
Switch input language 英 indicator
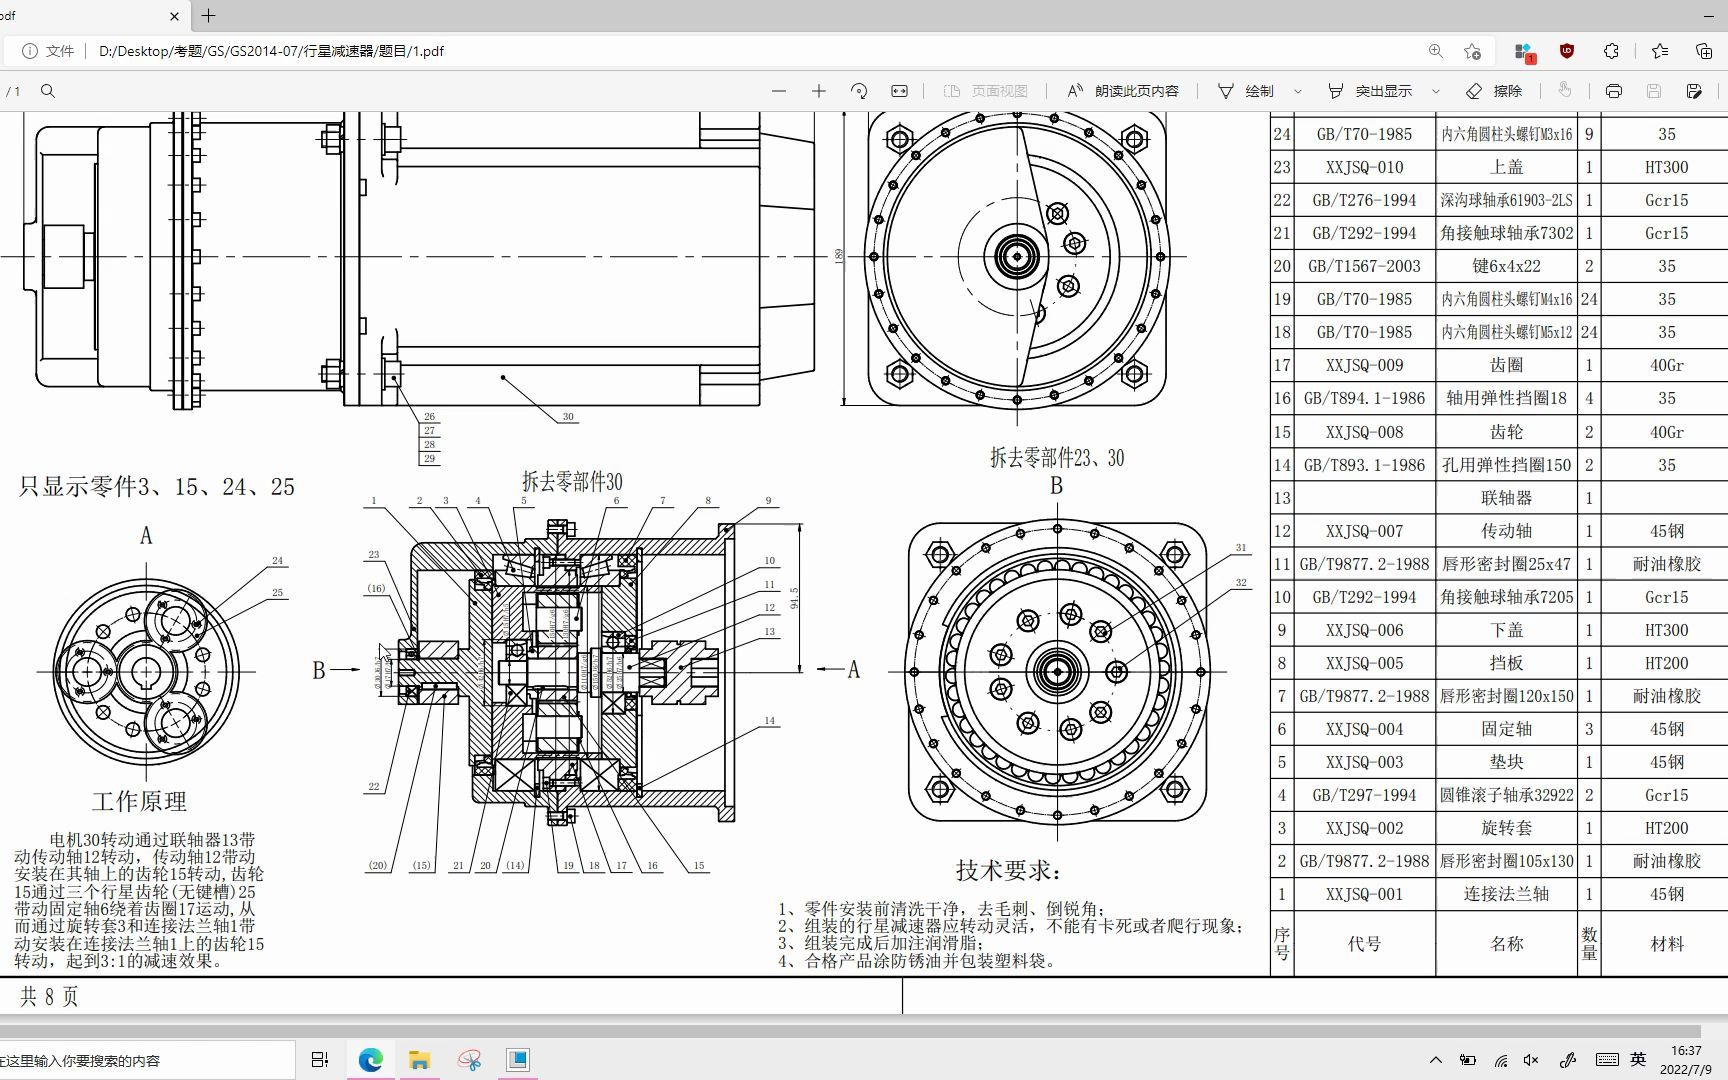click(1638, 1059)
